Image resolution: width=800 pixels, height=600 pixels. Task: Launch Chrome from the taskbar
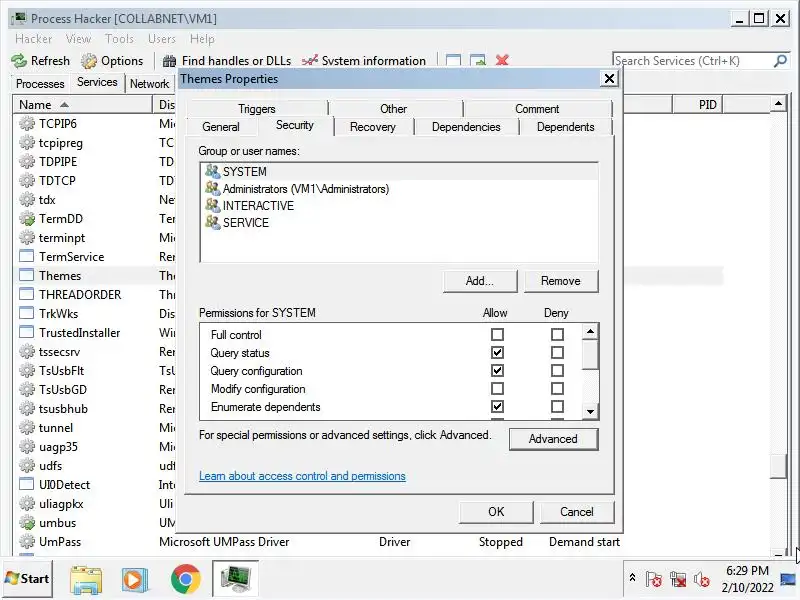186,579
